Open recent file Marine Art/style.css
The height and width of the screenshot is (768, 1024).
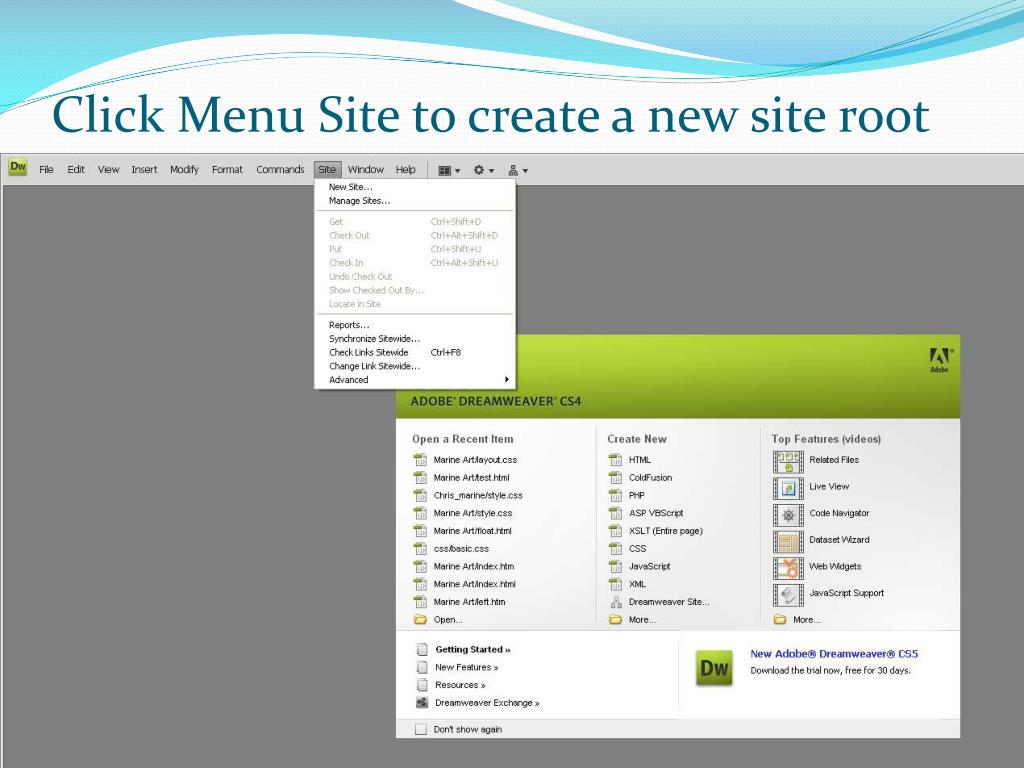[x=473, y=513]
